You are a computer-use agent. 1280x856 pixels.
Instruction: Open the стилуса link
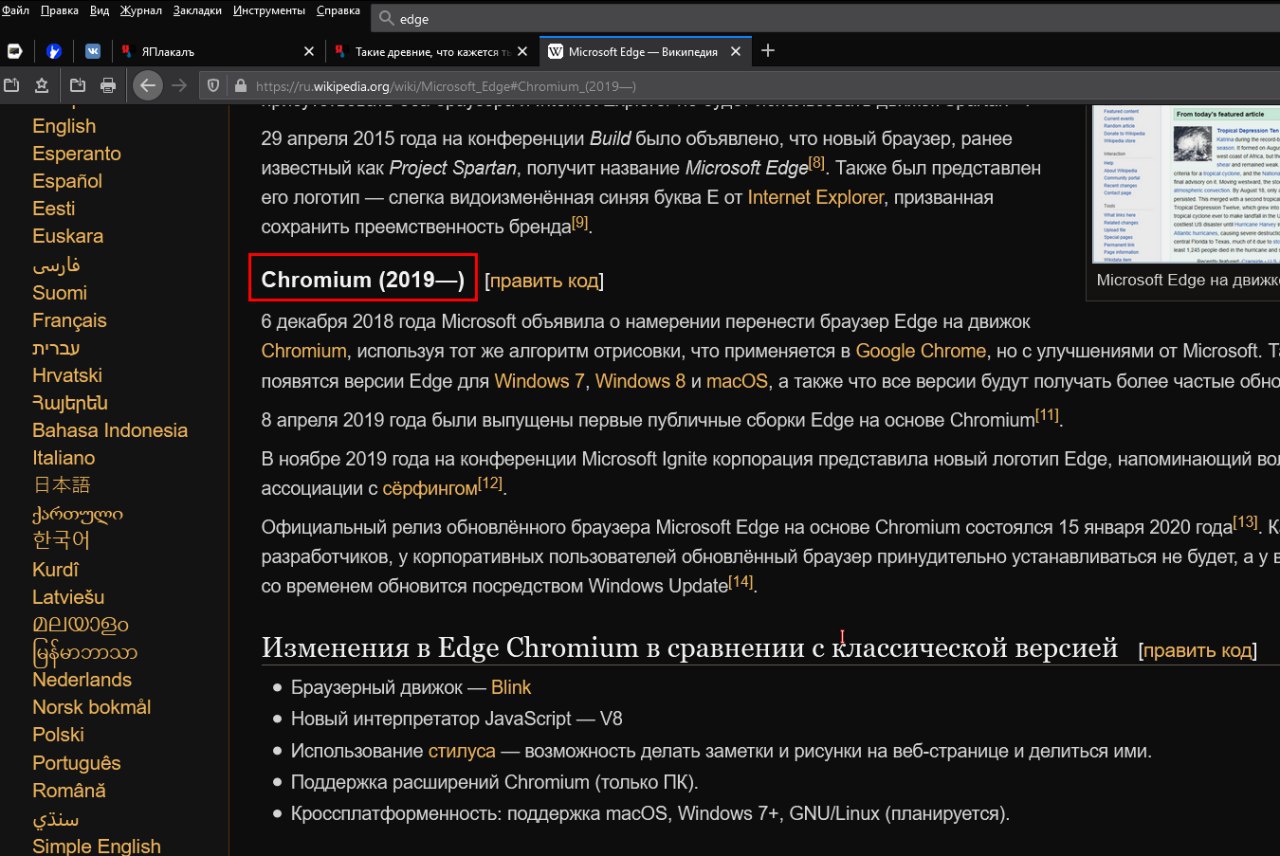[462, 751]
